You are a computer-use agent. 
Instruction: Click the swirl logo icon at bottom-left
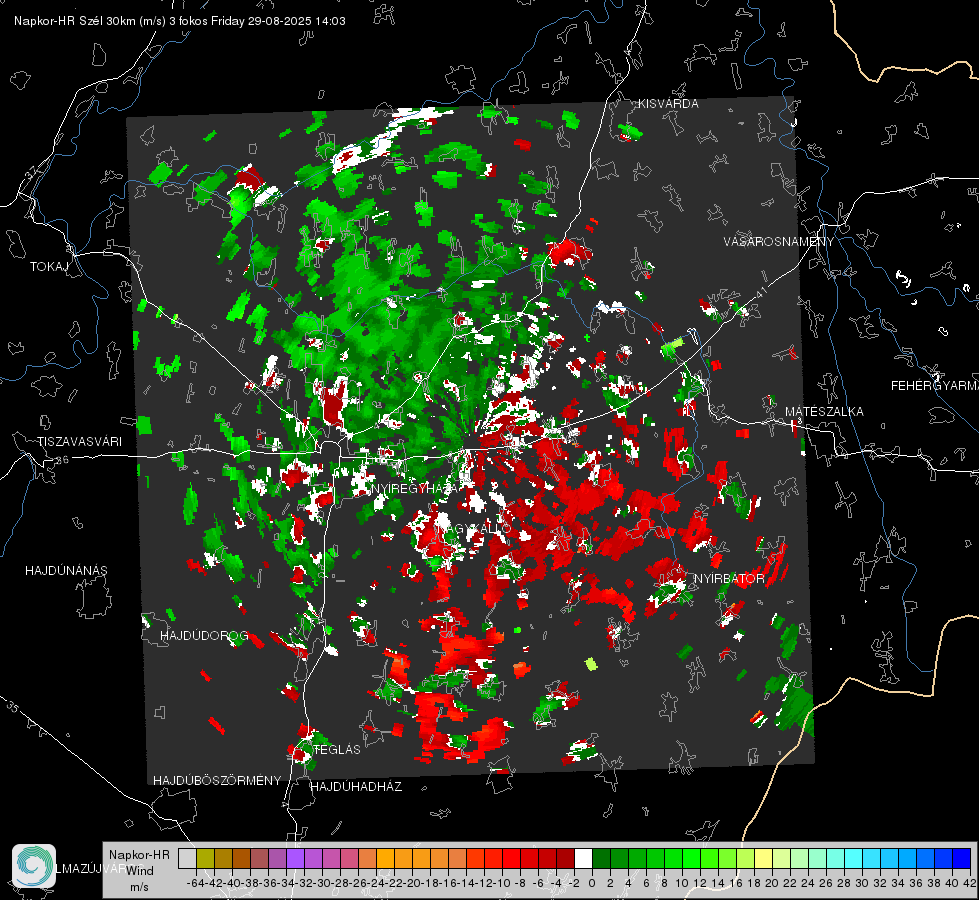(x=34, y=866)
